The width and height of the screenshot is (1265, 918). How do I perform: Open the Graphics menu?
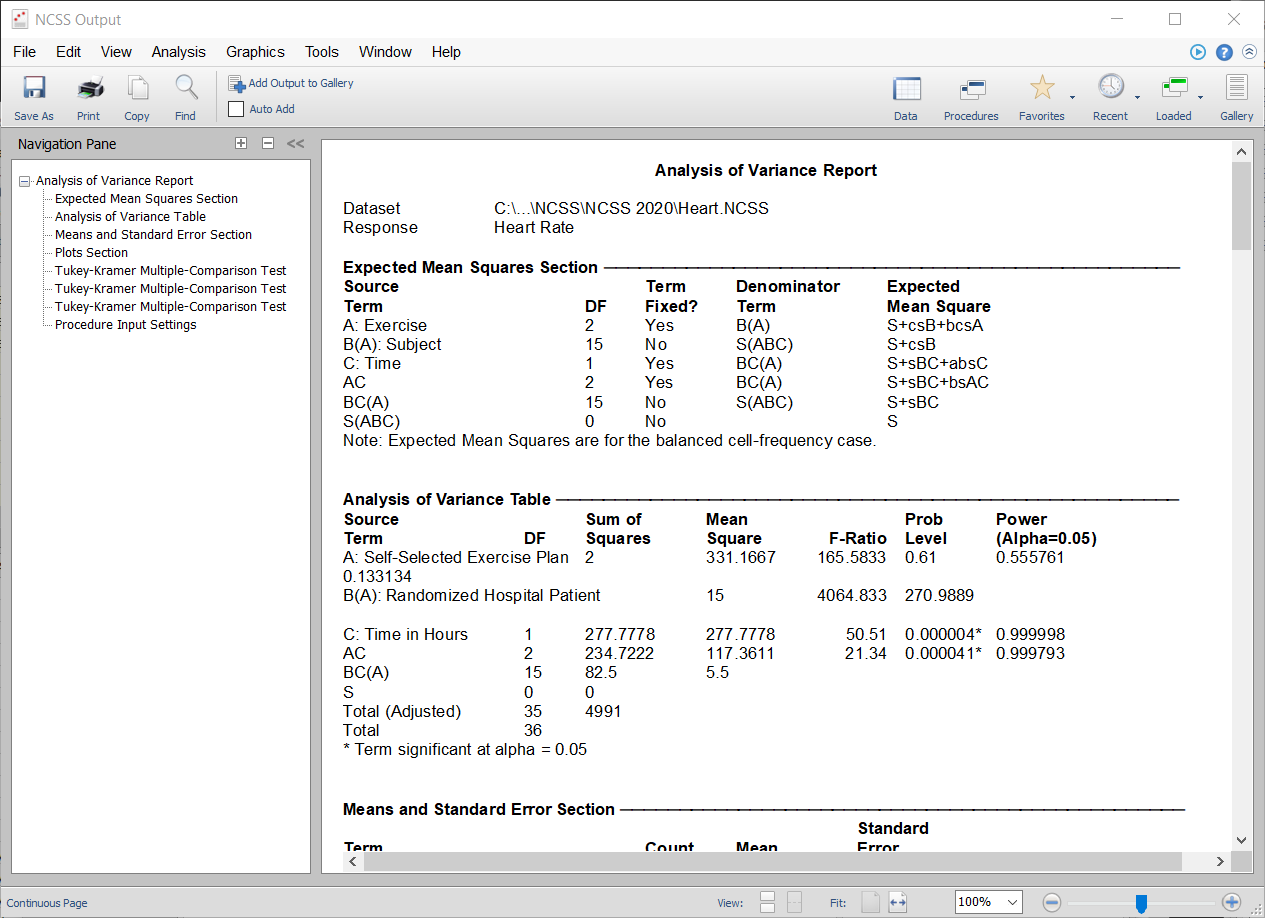(255, 52)
